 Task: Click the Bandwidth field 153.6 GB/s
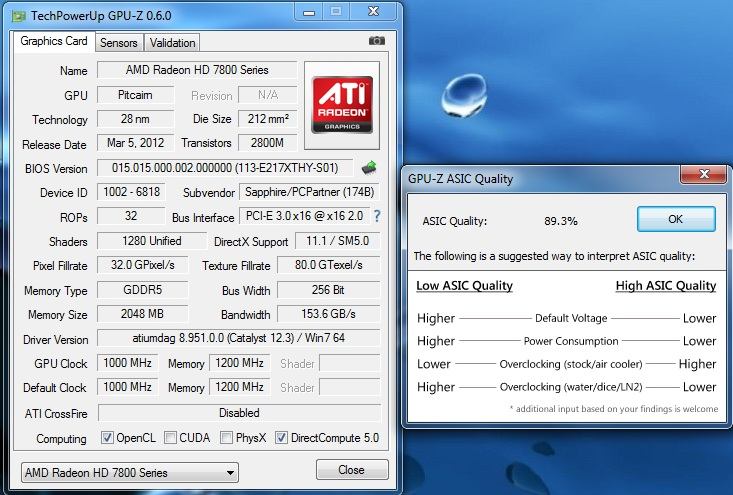pyautogui.click(x=329, y=314)
